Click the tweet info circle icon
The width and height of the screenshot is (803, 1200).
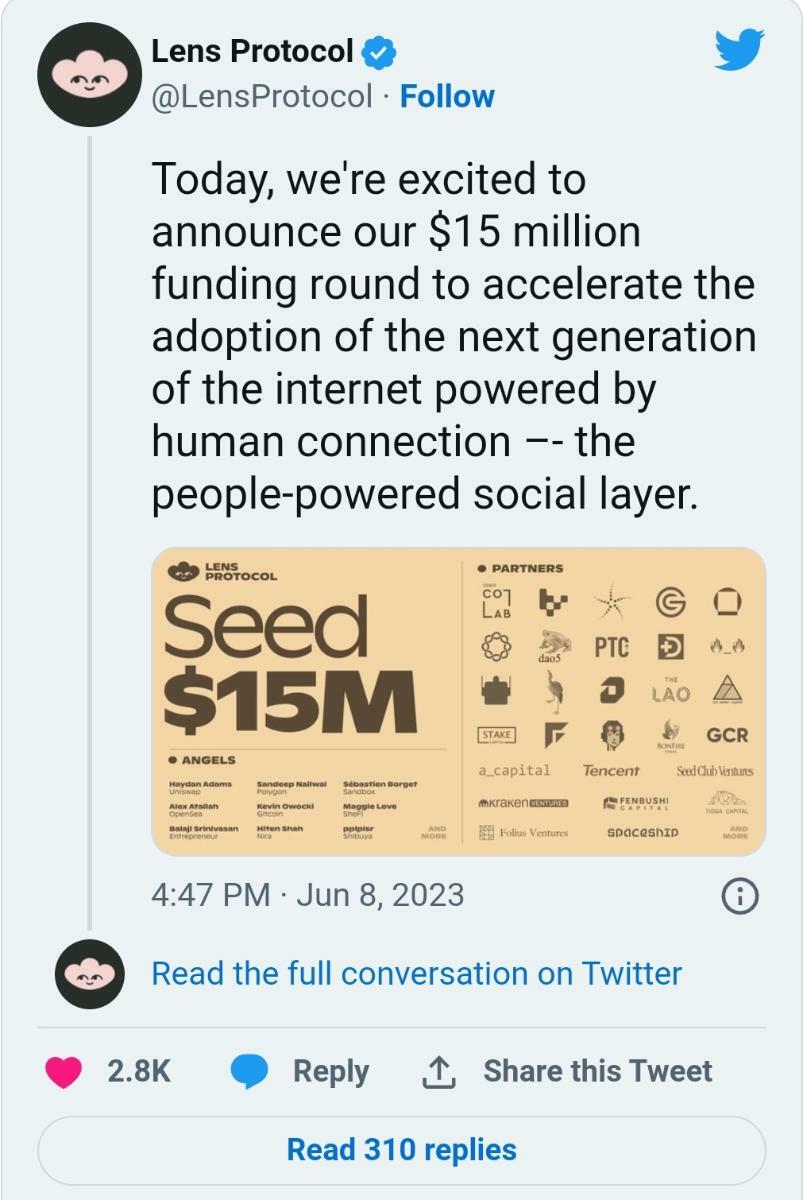coord(739,896)
